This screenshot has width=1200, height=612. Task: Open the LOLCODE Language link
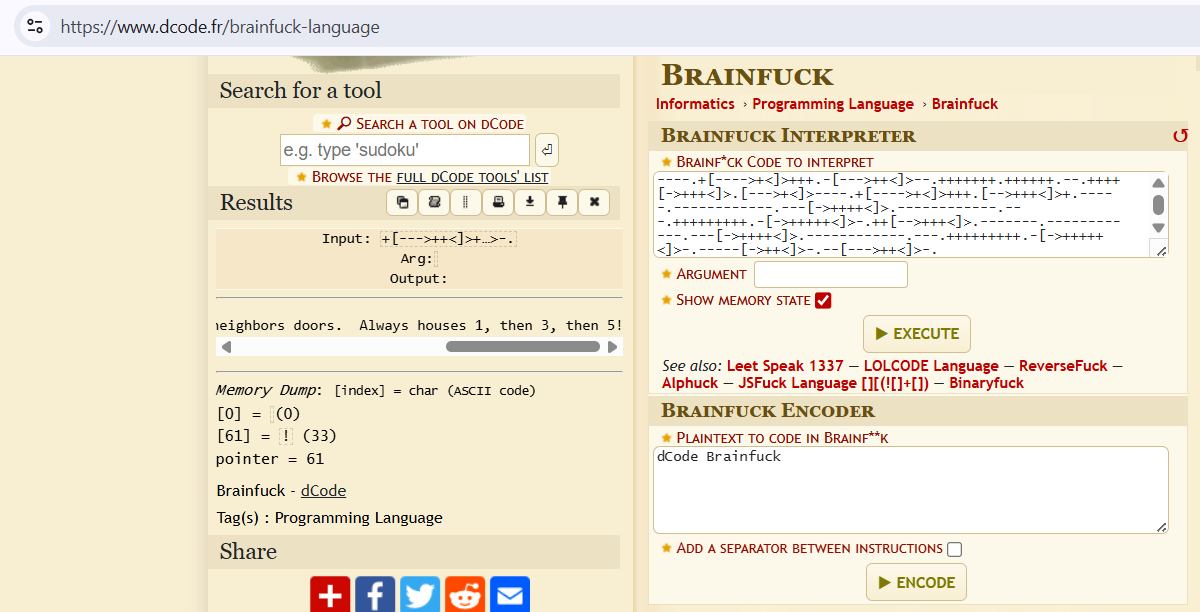click(x=930, y=365)
